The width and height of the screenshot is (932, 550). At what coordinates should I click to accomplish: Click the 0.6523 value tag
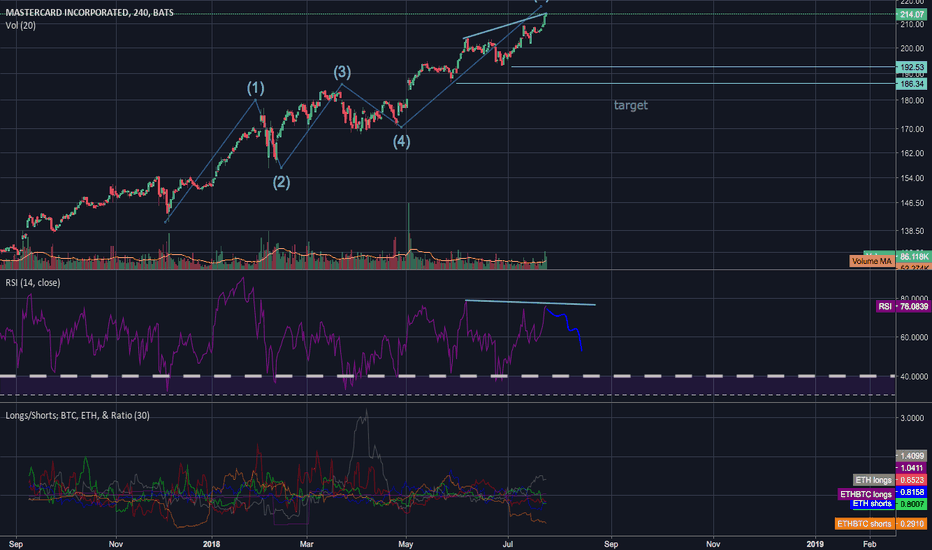pyautogui.click(x=911, y=480)
